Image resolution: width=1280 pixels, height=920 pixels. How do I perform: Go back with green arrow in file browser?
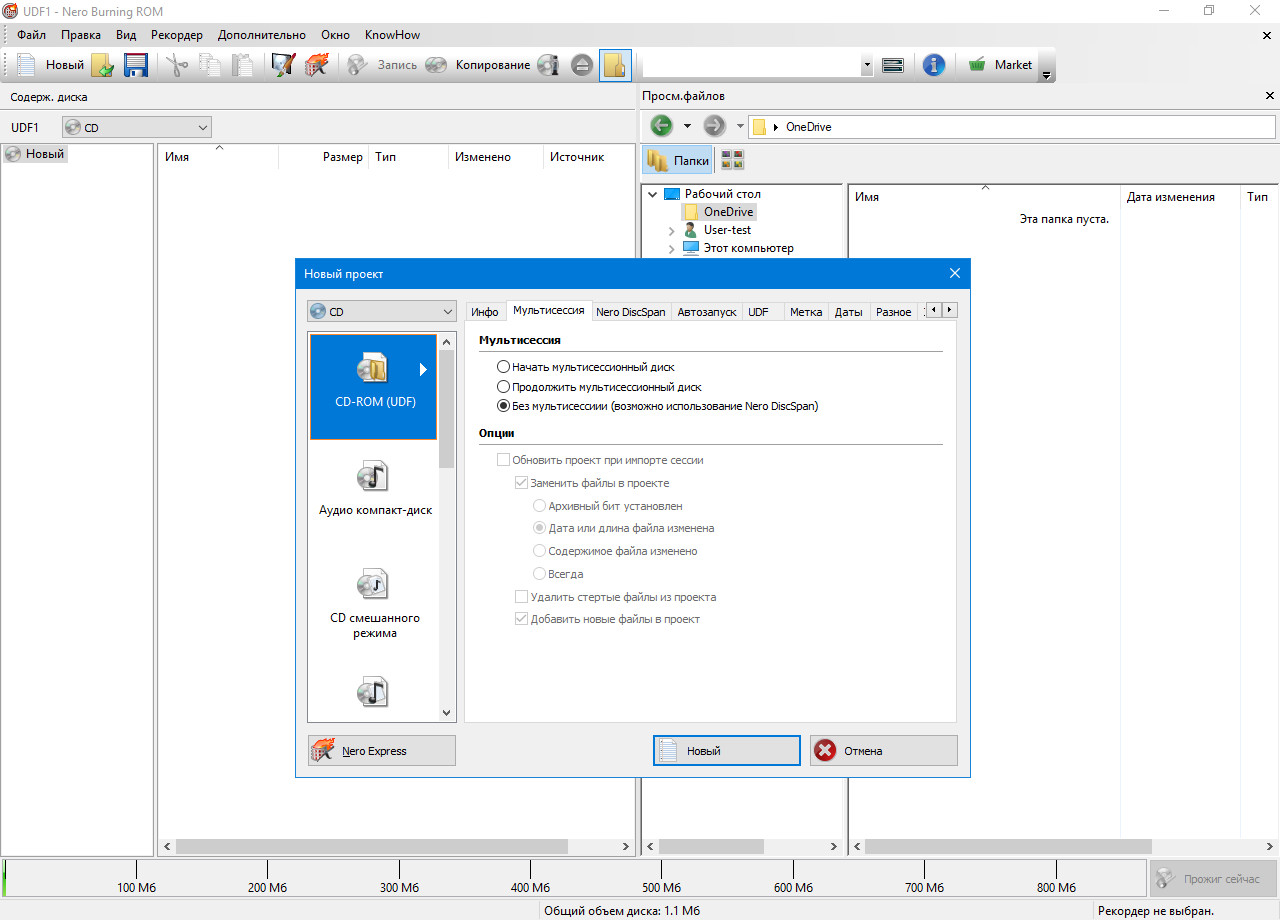(x=662, y=126)
